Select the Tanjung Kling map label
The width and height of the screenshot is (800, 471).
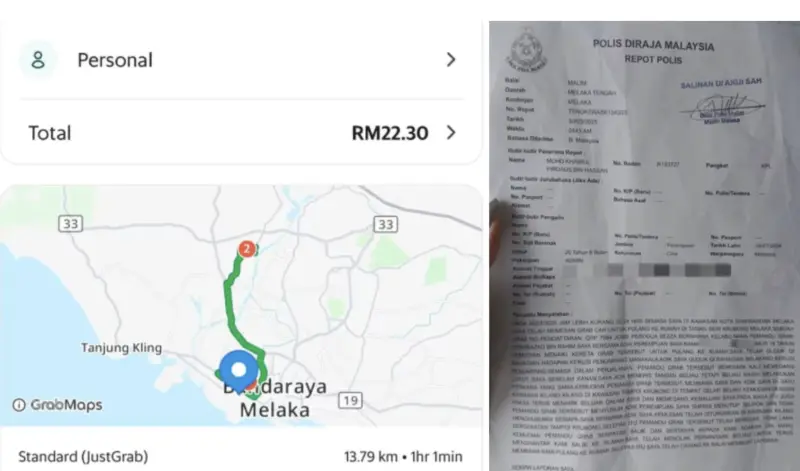[x=121, y=348]
